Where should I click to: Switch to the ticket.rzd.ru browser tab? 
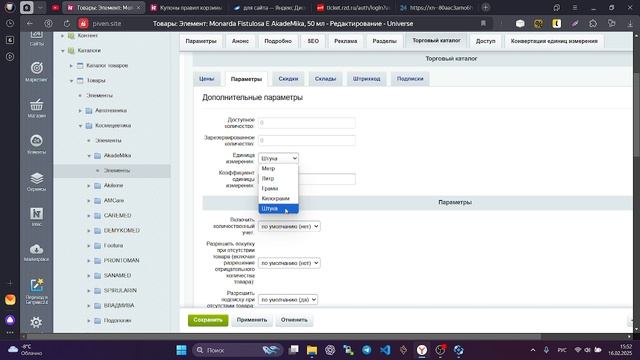pos(353,7)
